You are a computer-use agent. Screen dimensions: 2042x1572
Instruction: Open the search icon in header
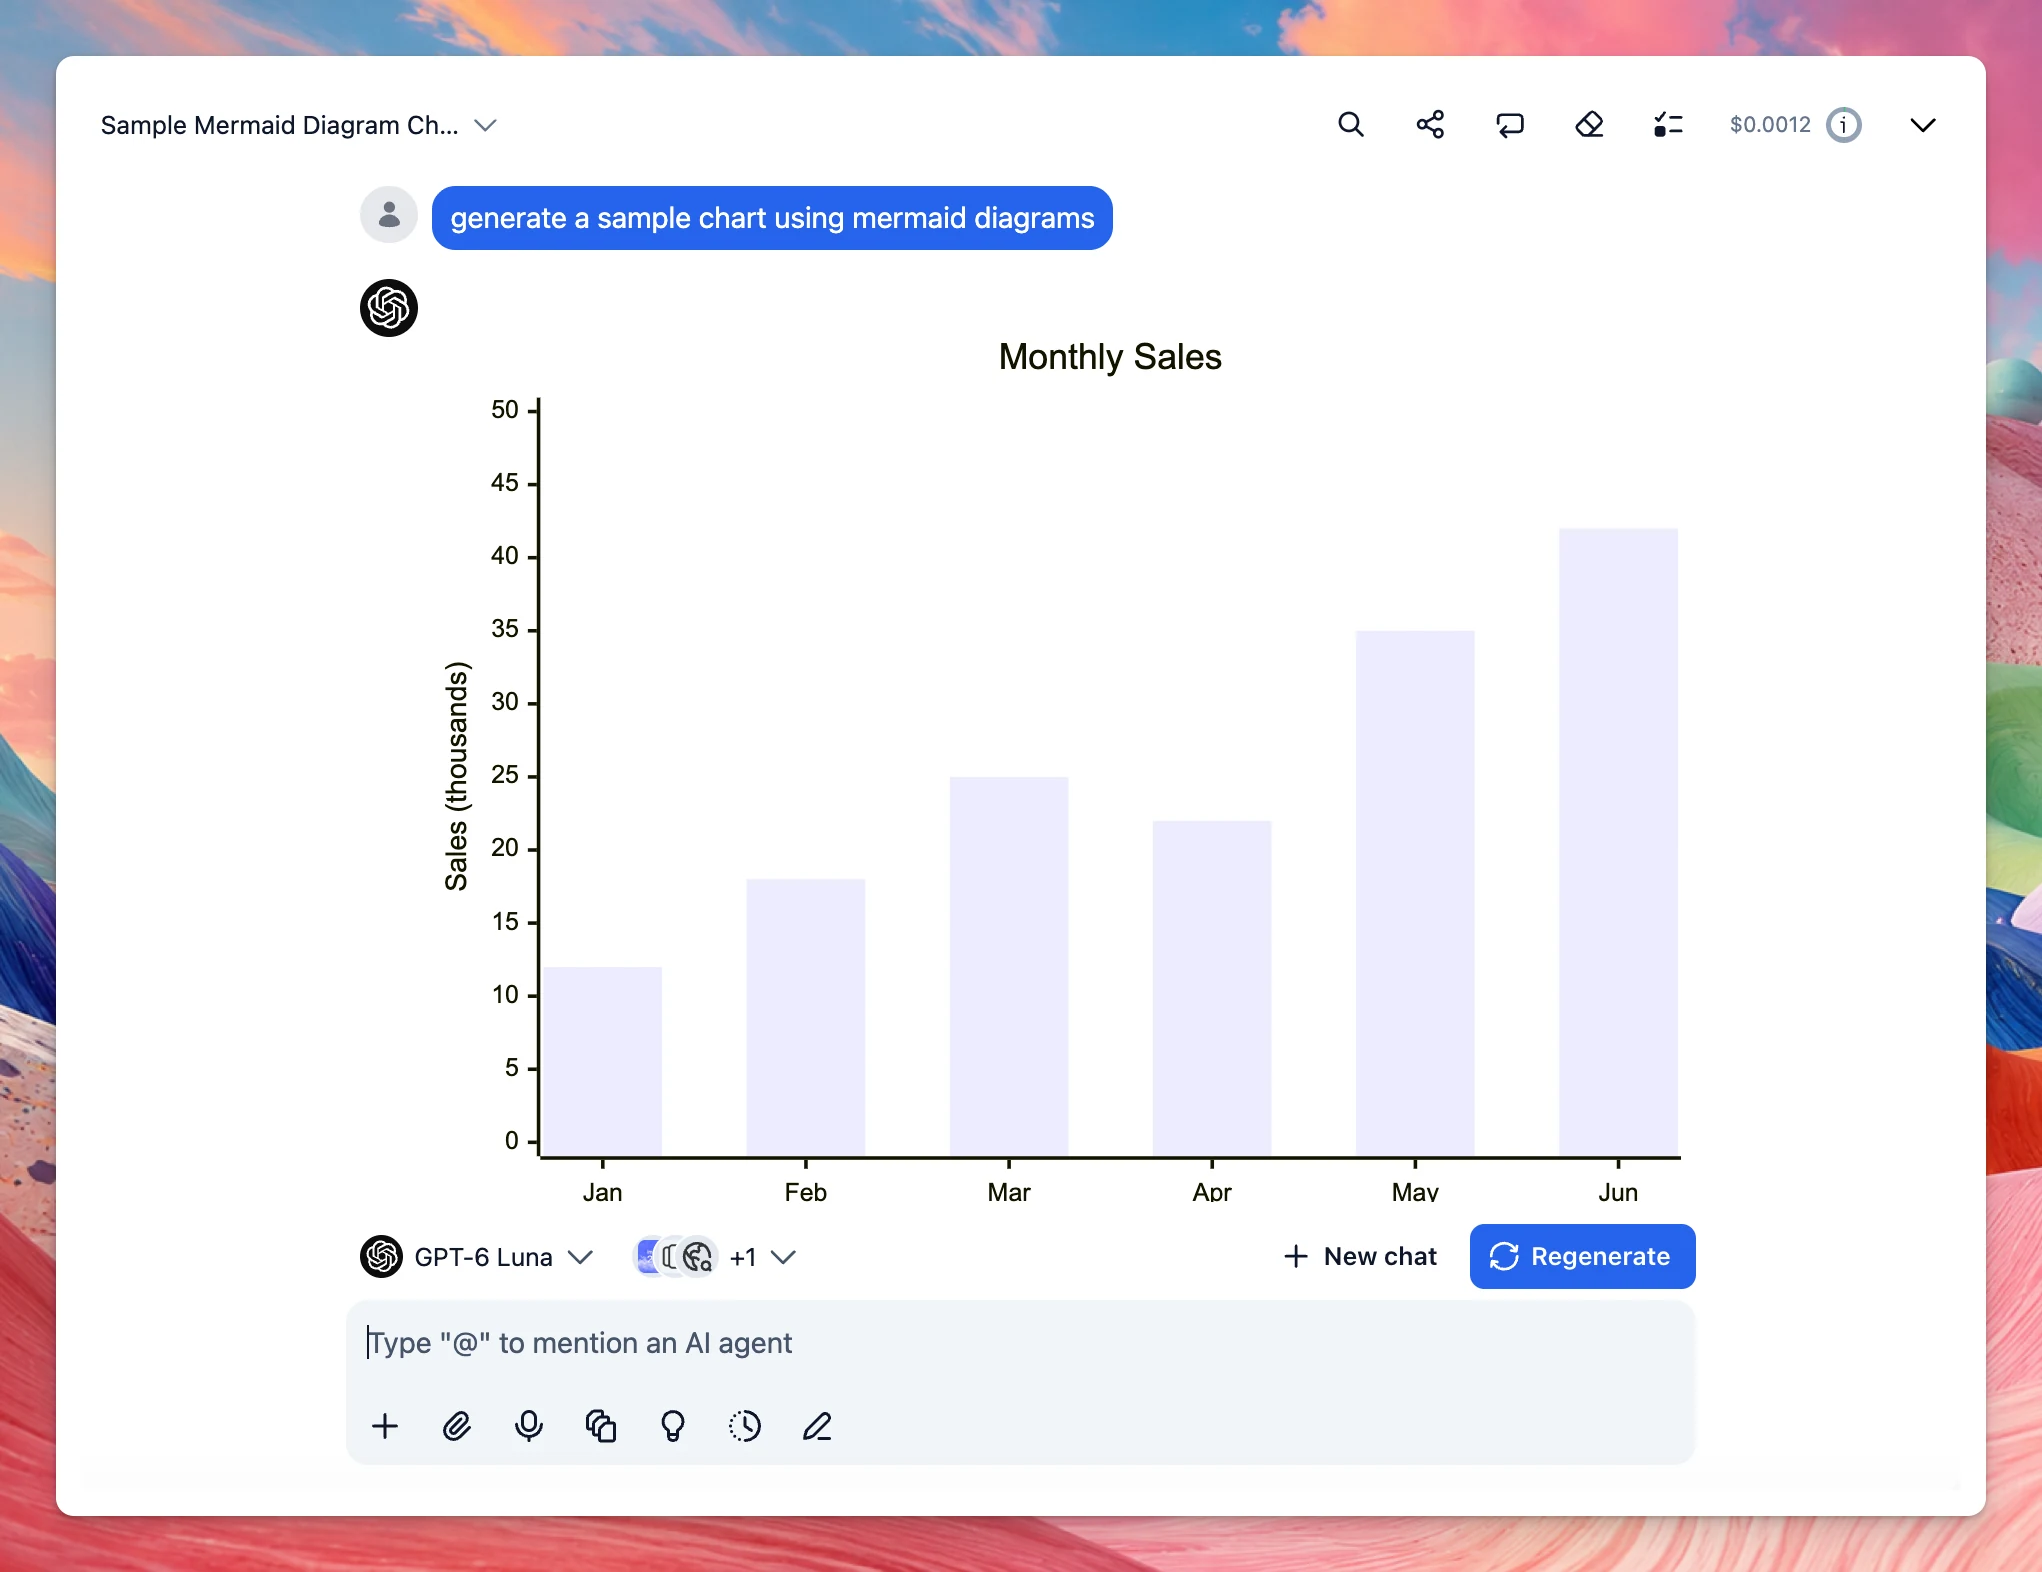click(x=1350, y=125)
